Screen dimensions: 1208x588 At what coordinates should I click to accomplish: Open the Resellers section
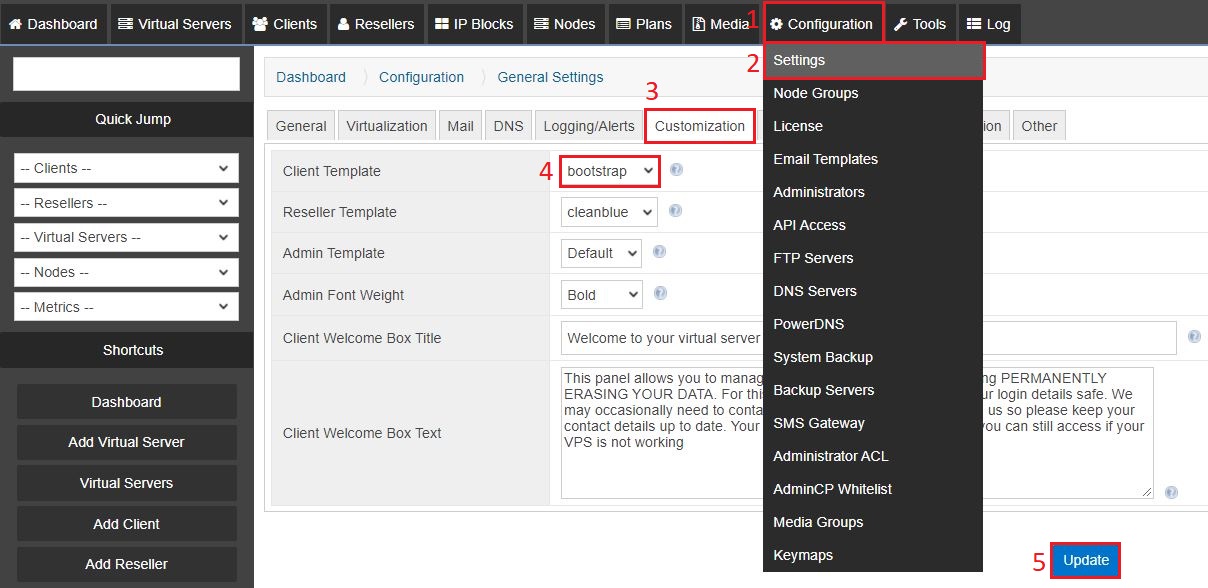pos(376,23)
